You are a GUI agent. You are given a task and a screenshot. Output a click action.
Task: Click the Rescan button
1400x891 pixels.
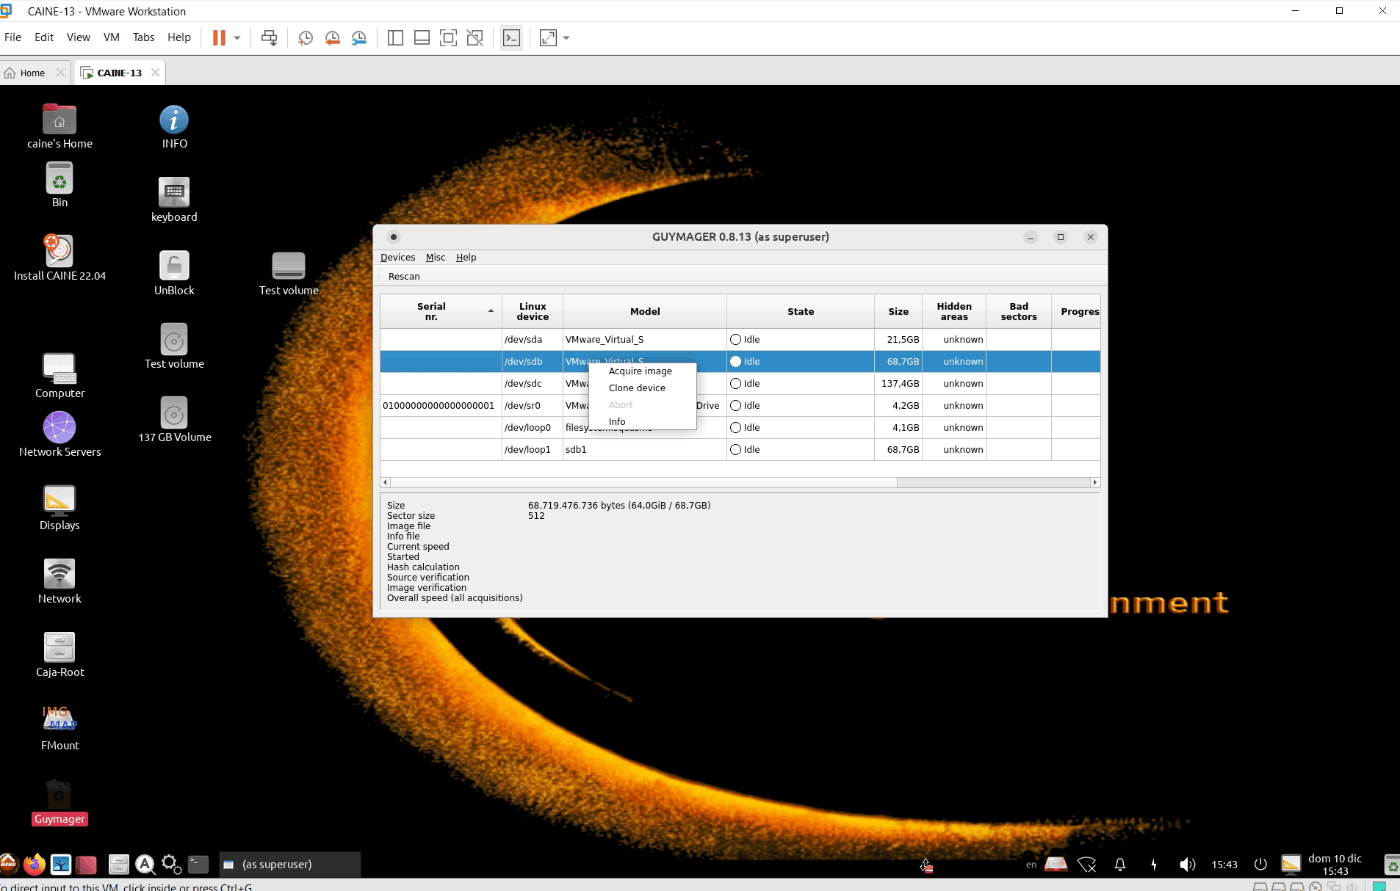click(x=404, y=276)
